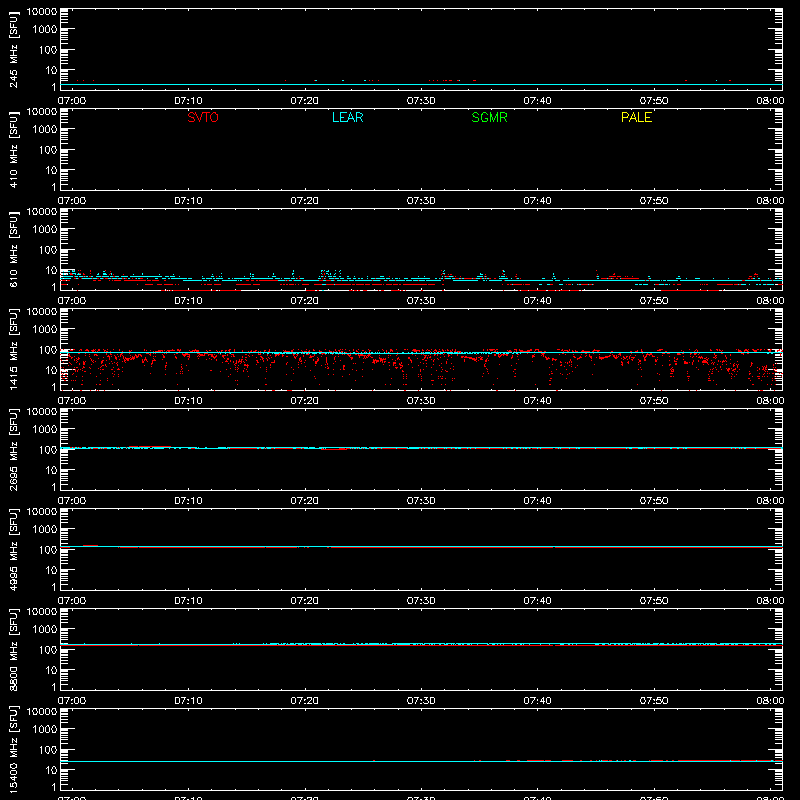Click 07:30 tick under the 8800 MHz panel
Image resolution: width=800 pixels, height=800 pixels.
click(x=421, y=701)
